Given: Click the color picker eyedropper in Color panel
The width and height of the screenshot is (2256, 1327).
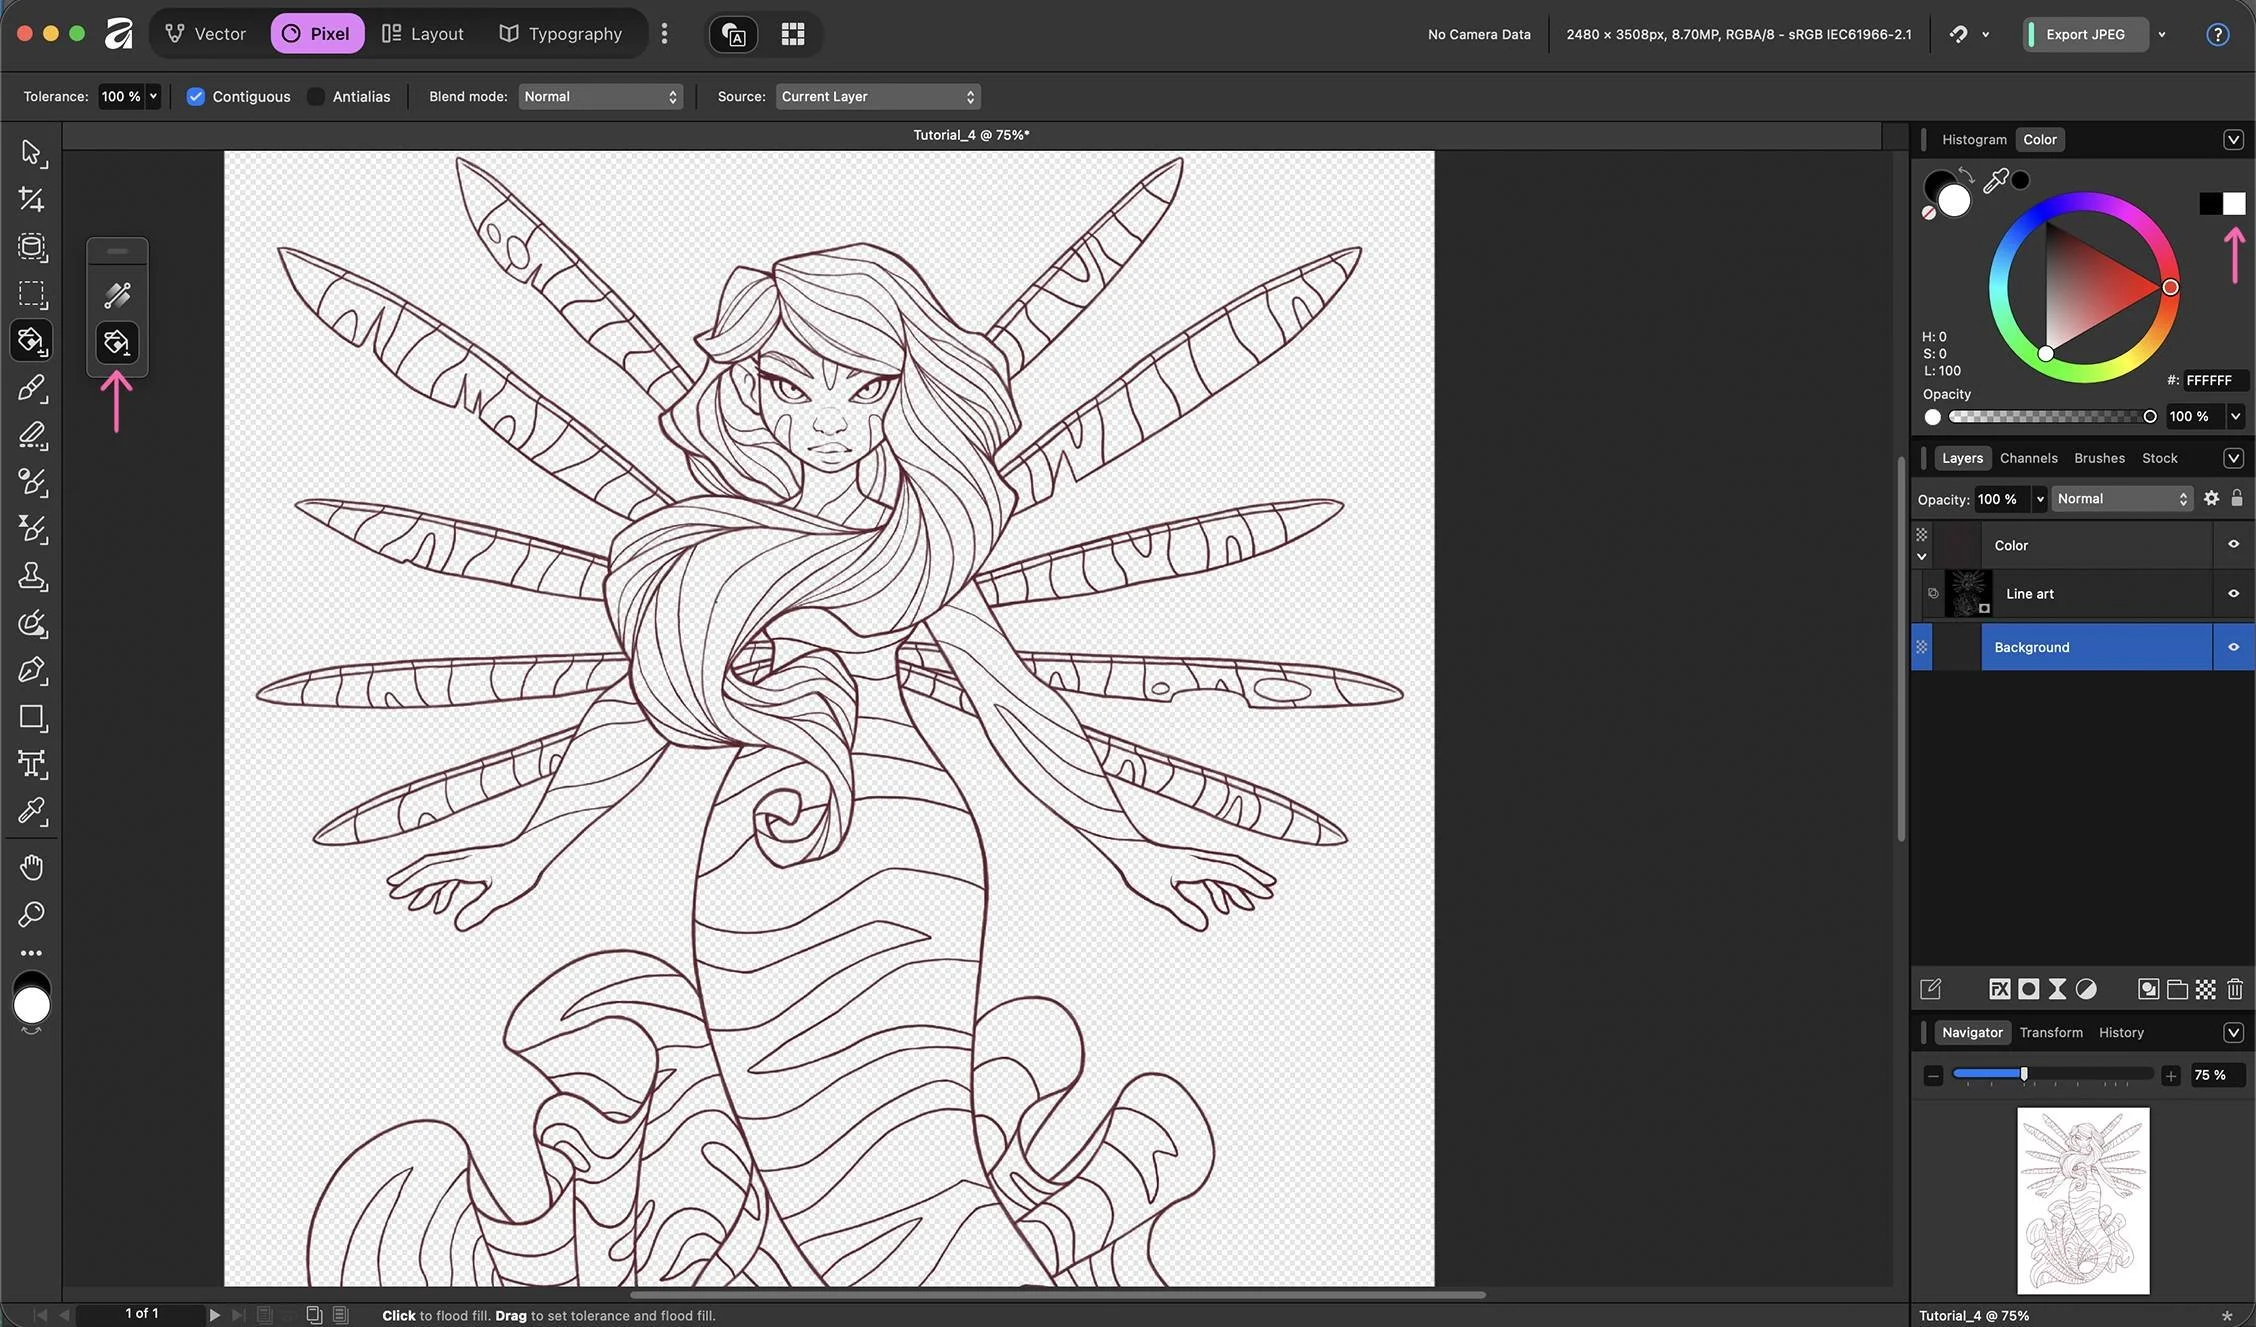Looking at the screenshot, I should click(1995, 181).
